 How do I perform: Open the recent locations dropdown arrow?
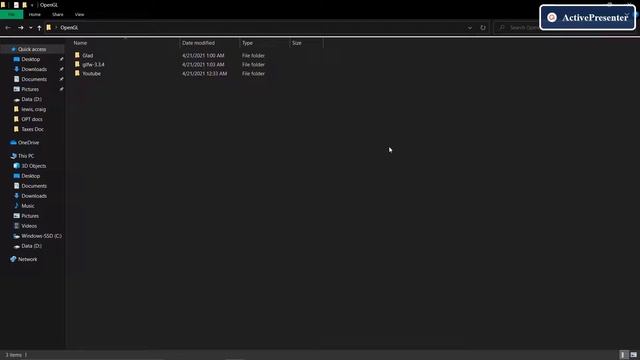click(x=31, y=28)
